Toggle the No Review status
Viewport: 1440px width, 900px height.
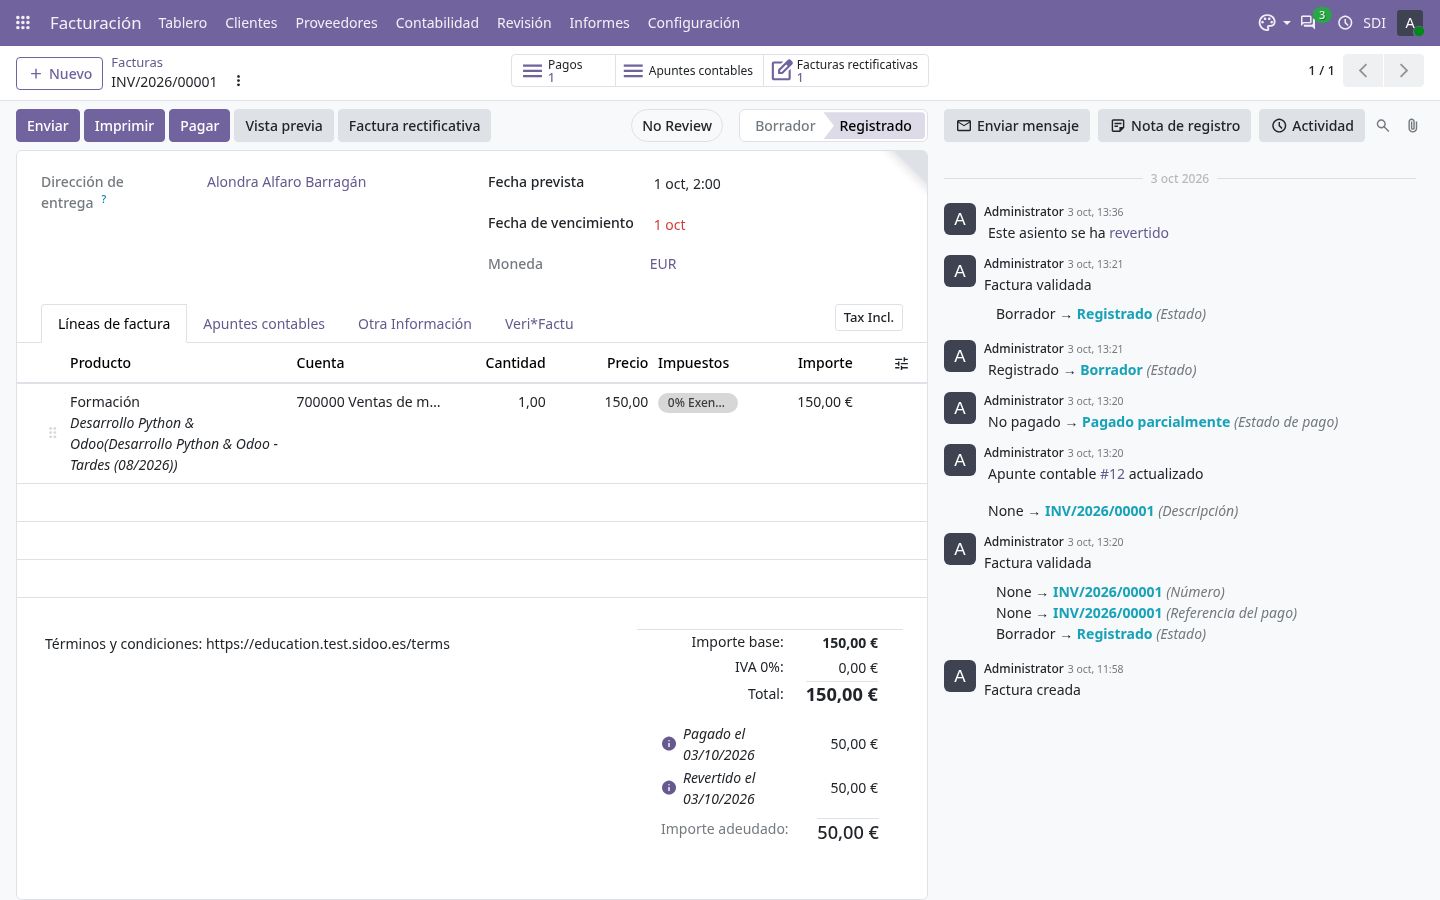[x=677, y=126]
